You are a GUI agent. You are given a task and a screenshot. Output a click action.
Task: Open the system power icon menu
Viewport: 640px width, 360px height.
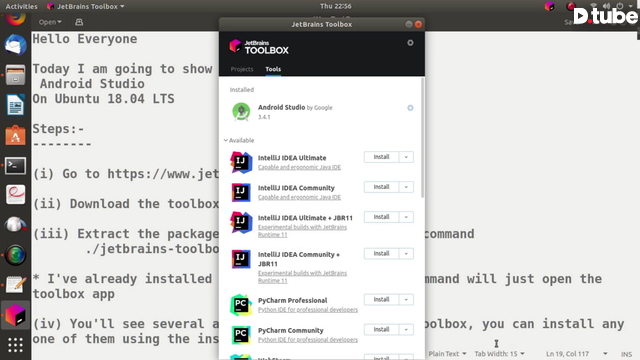pyautogui.click(x=620, y=6)
